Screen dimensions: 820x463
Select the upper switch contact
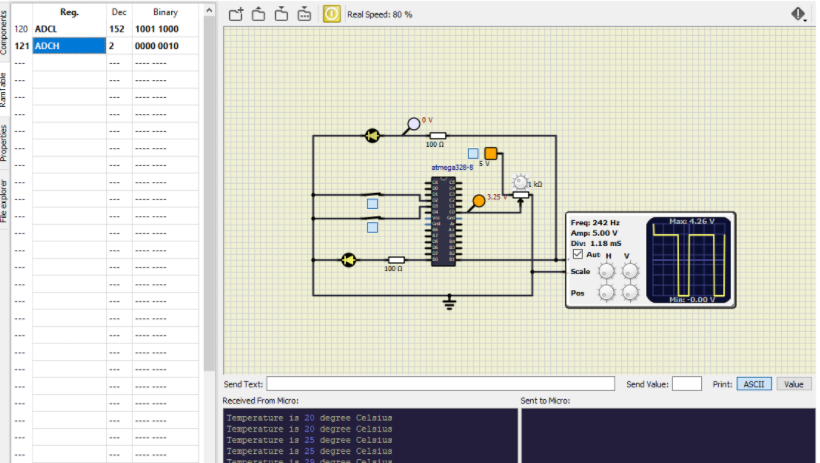point(374,194)
